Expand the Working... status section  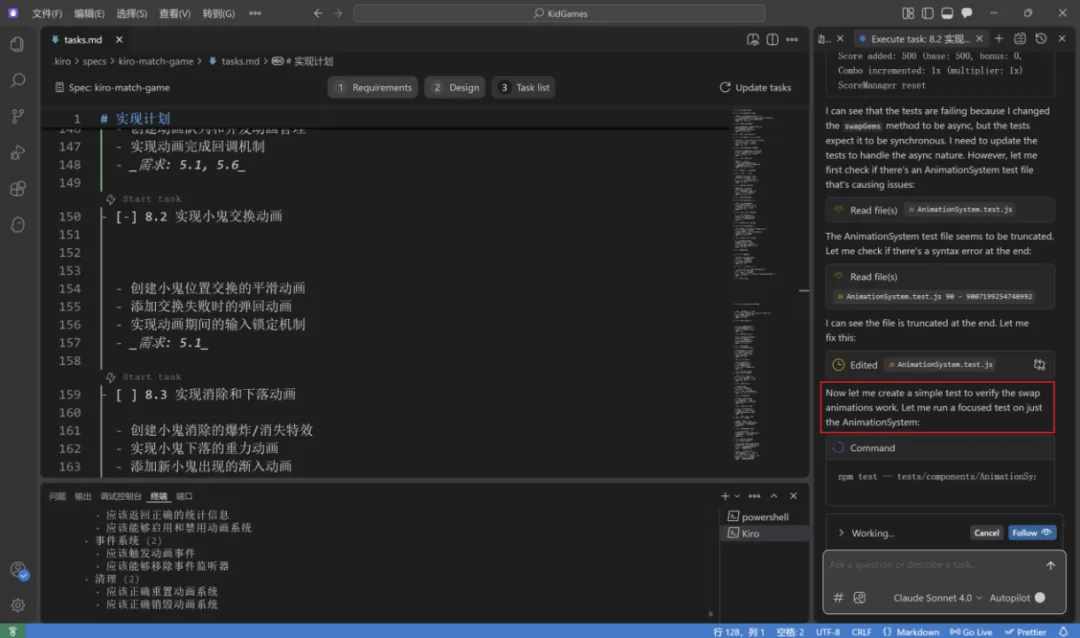tap(841, 533)
